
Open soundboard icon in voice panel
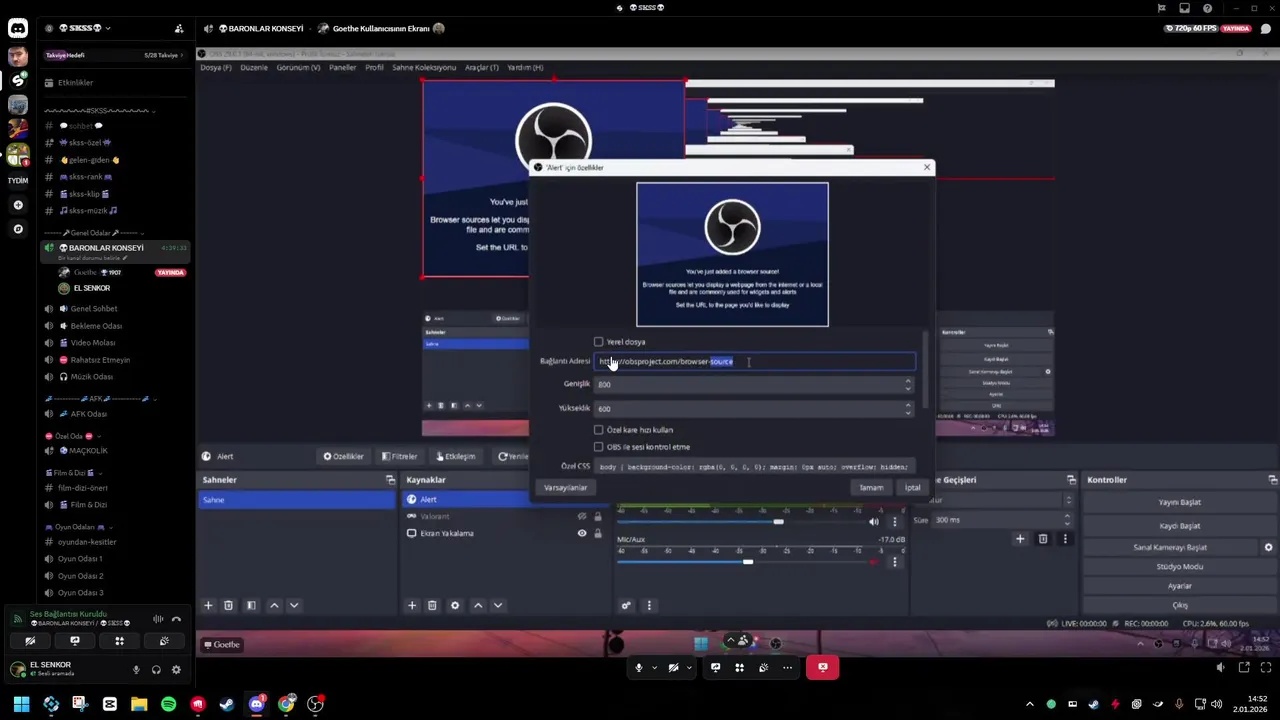[x=164, y=641]
